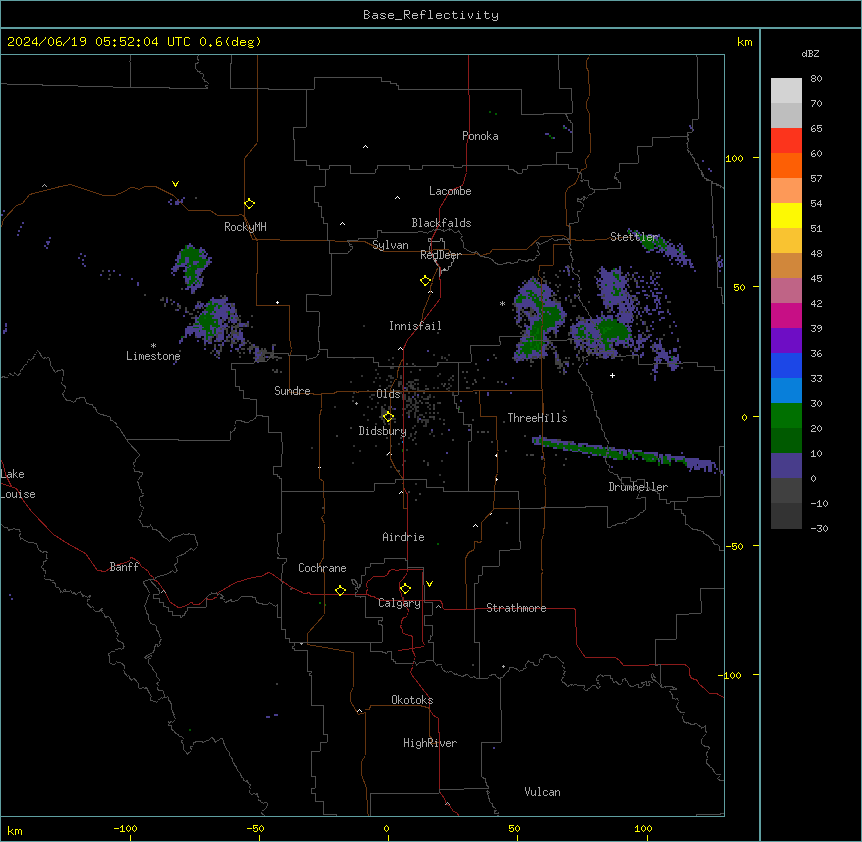Click the blue 36 dBZ legend swatch
The height and width of the screenshot is (842, 862).
pos(786,365)
